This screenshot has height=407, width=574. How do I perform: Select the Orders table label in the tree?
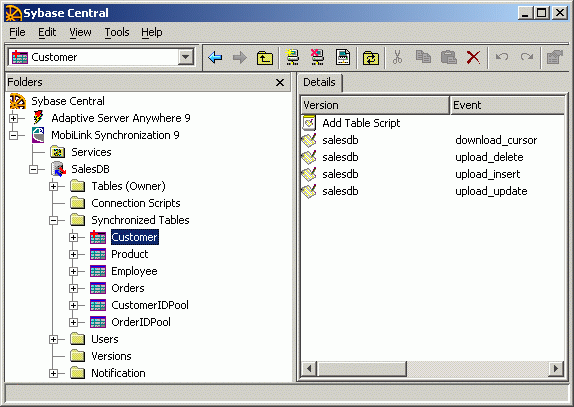point(128,288)
